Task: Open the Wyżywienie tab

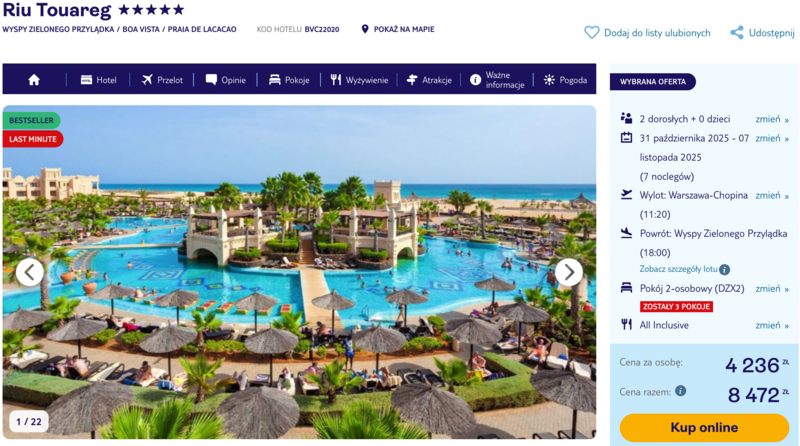Action: [x=359, y=80]
